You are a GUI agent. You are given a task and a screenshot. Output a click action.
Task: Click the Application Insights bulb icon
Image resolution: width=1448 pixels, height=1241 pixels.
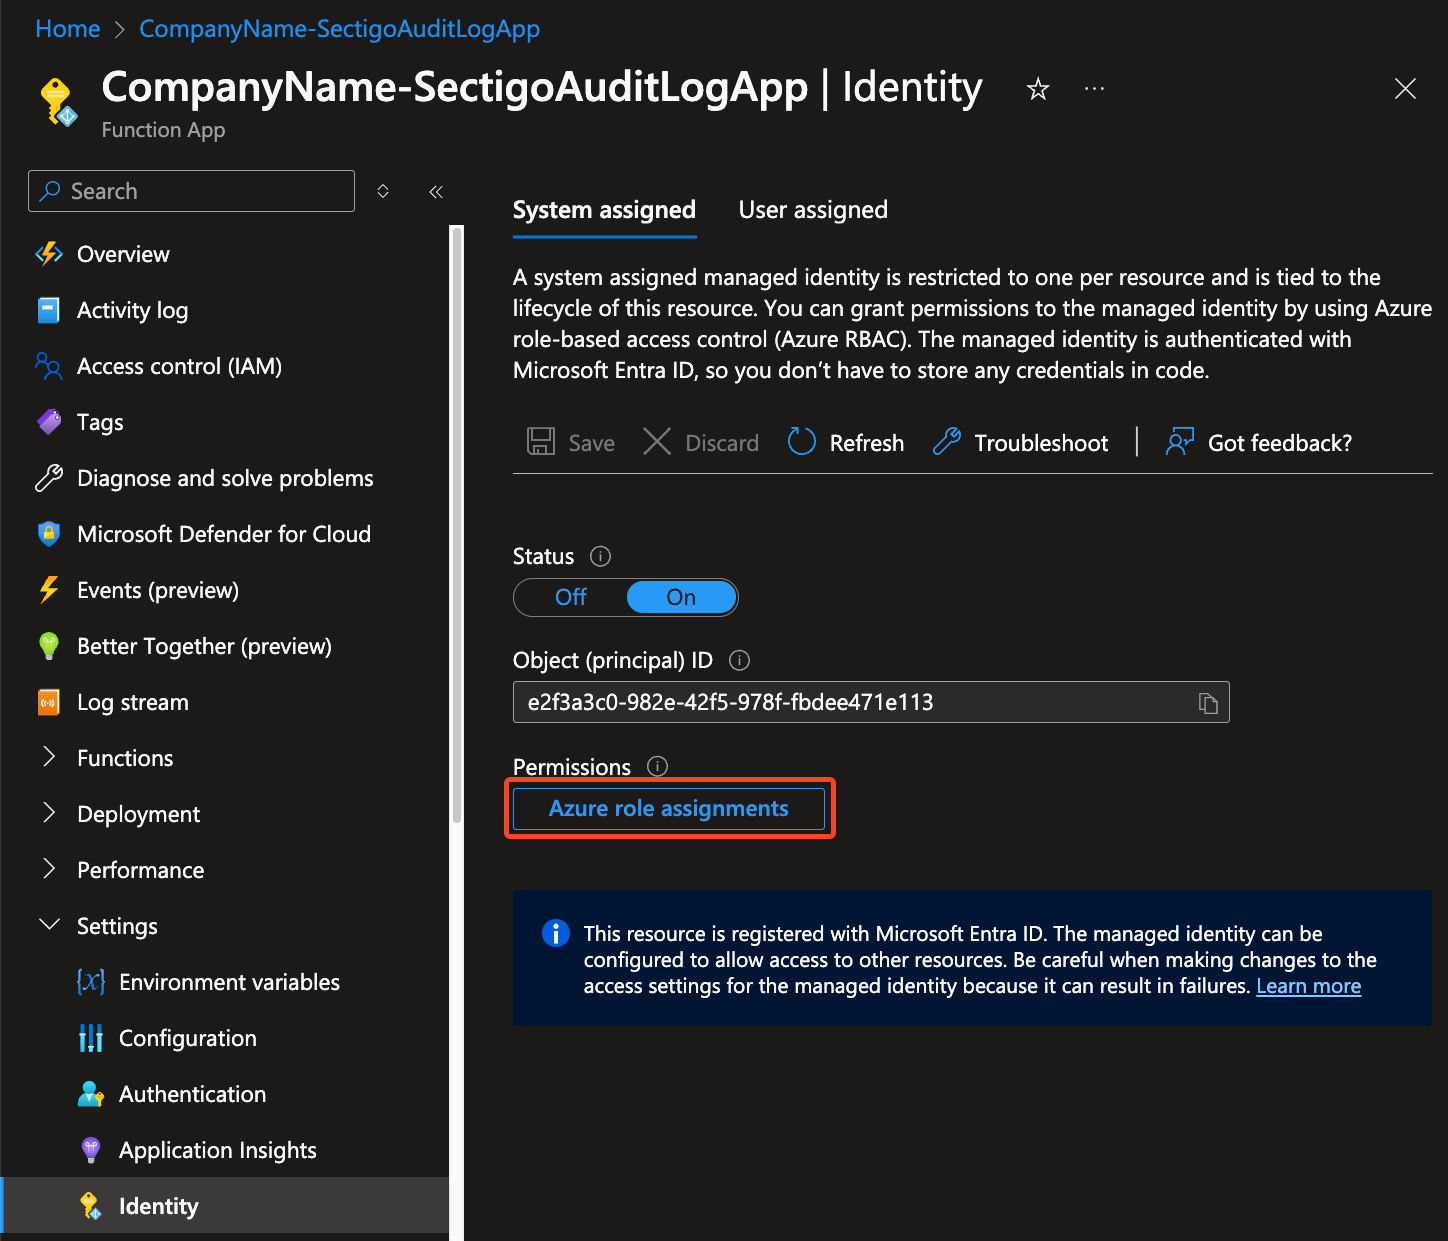pyautogui.click(x=91, y=1150)
